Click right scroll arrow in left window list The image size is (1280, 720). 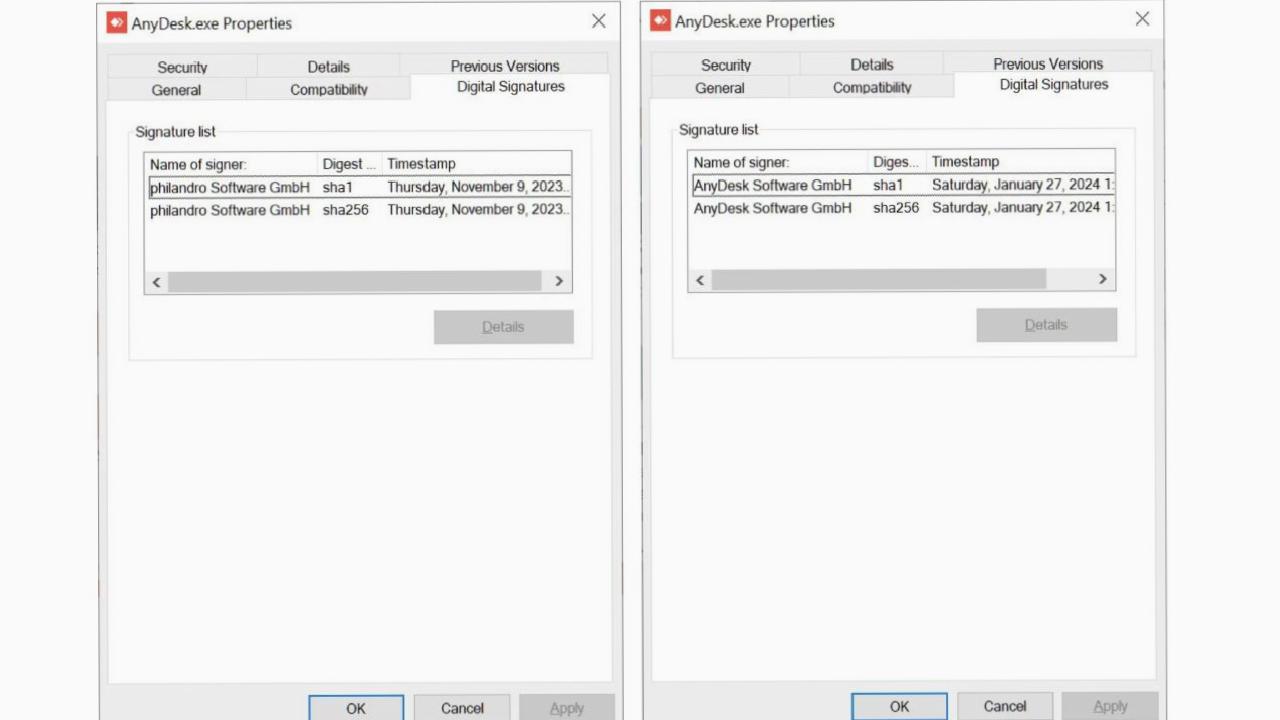tap(559, 282)
